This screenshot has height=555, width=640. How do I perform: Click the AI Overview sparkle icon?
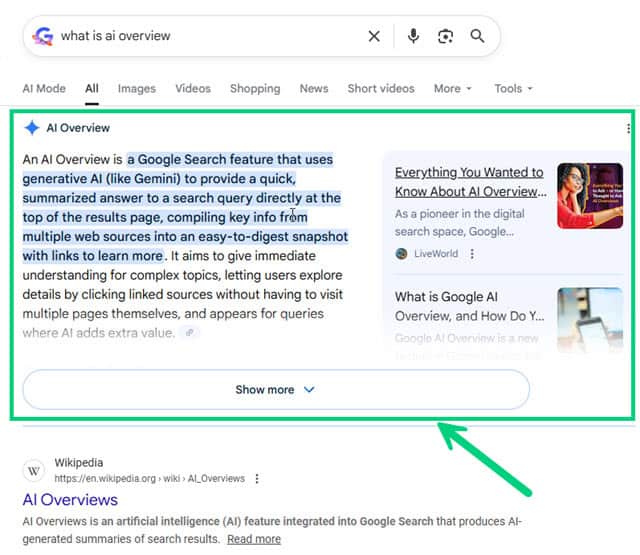pyautogui.click(x=32, y=128)
